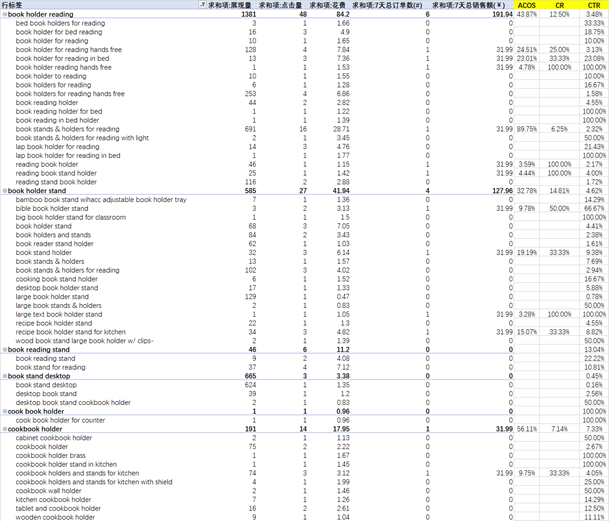The height and width of the screenshot is (521, 609).
Task: Collapse the "book reading stand" group
Action: point(3,350)
